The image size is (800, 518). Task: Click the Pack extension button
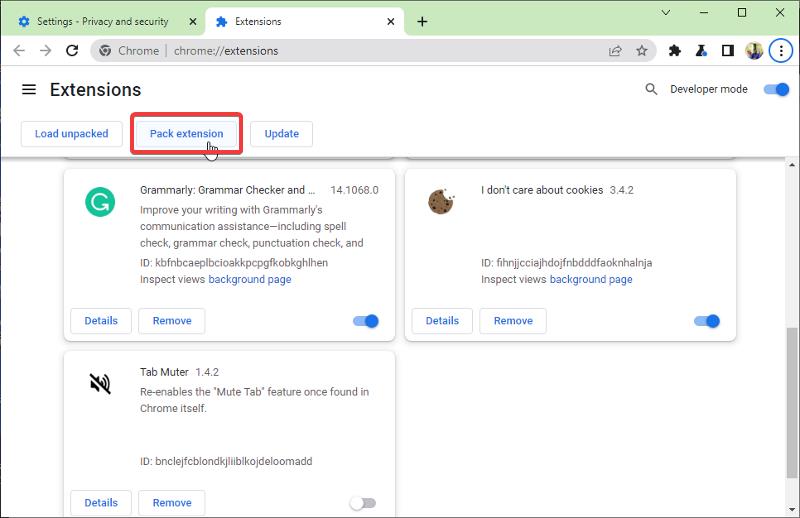click(186, 134)
